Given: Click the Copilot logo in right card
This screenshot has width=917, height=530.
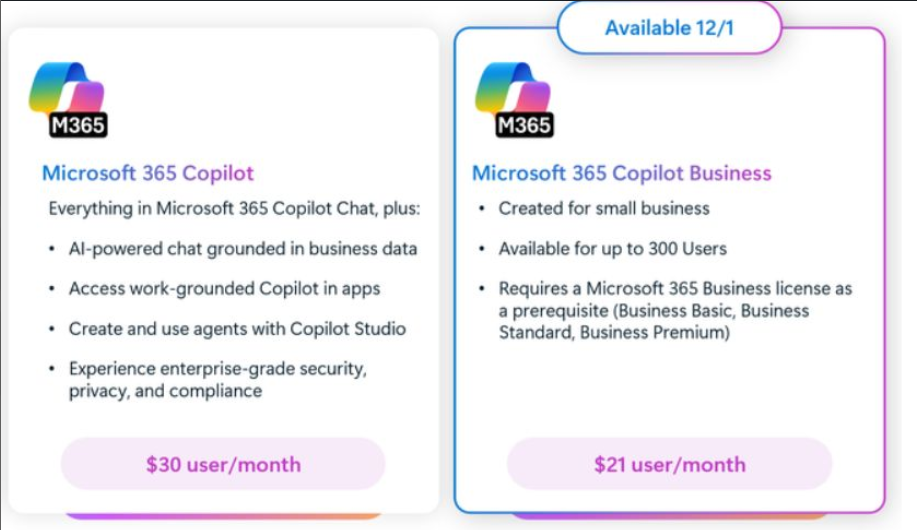Looking at the screenshot, I should [x=511, y=88].
